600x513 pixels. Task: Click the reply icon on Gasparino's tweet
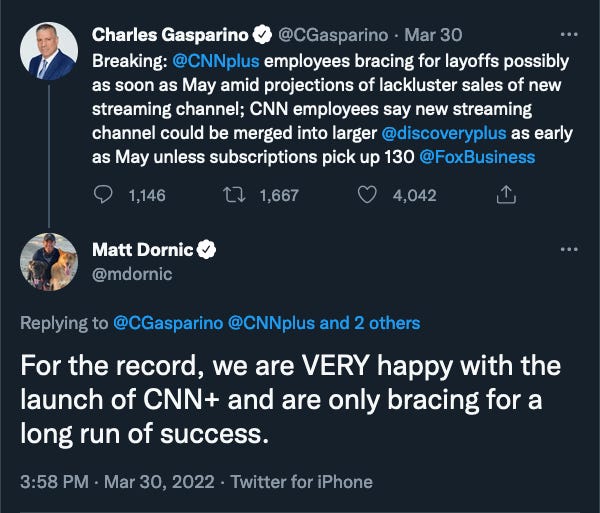coord(104,195)
